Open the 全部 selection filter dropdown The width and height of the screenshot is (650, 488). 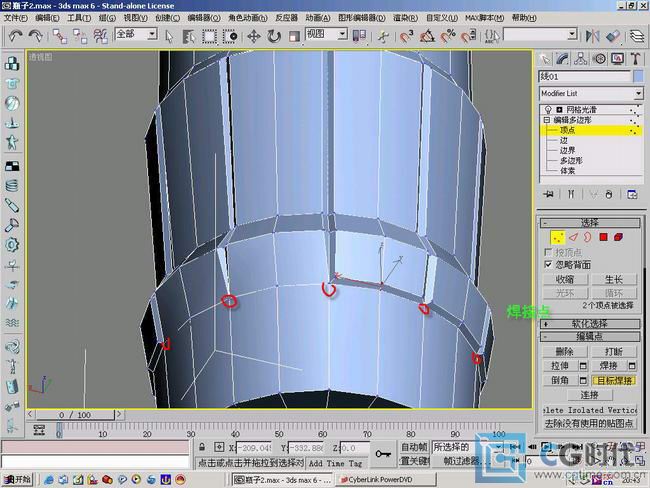(152, 34)
